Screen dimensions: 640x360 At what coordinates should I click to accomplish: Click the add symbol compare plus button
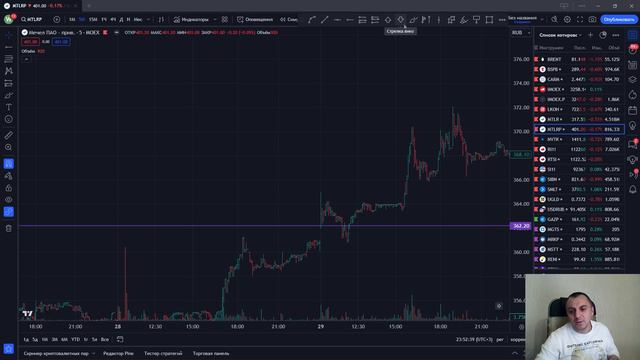pyautogui.click(x=57, y=20)
